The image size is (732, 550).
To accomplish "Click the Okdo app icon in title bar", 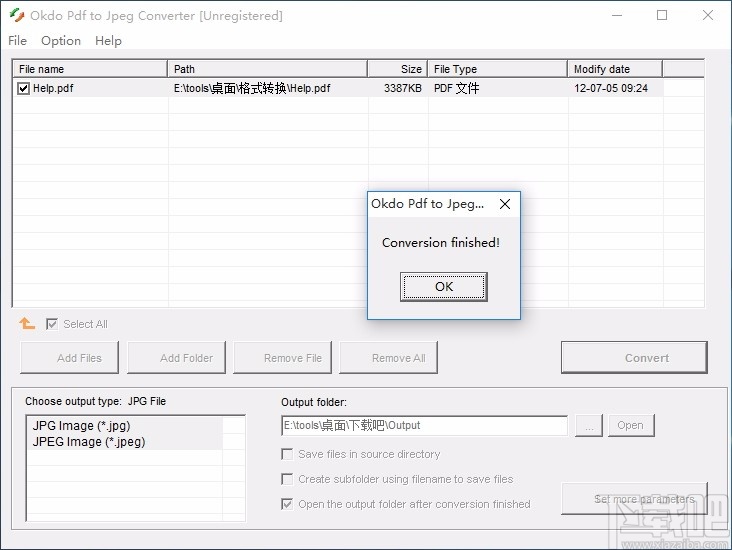I will click(x=16, y=15).
